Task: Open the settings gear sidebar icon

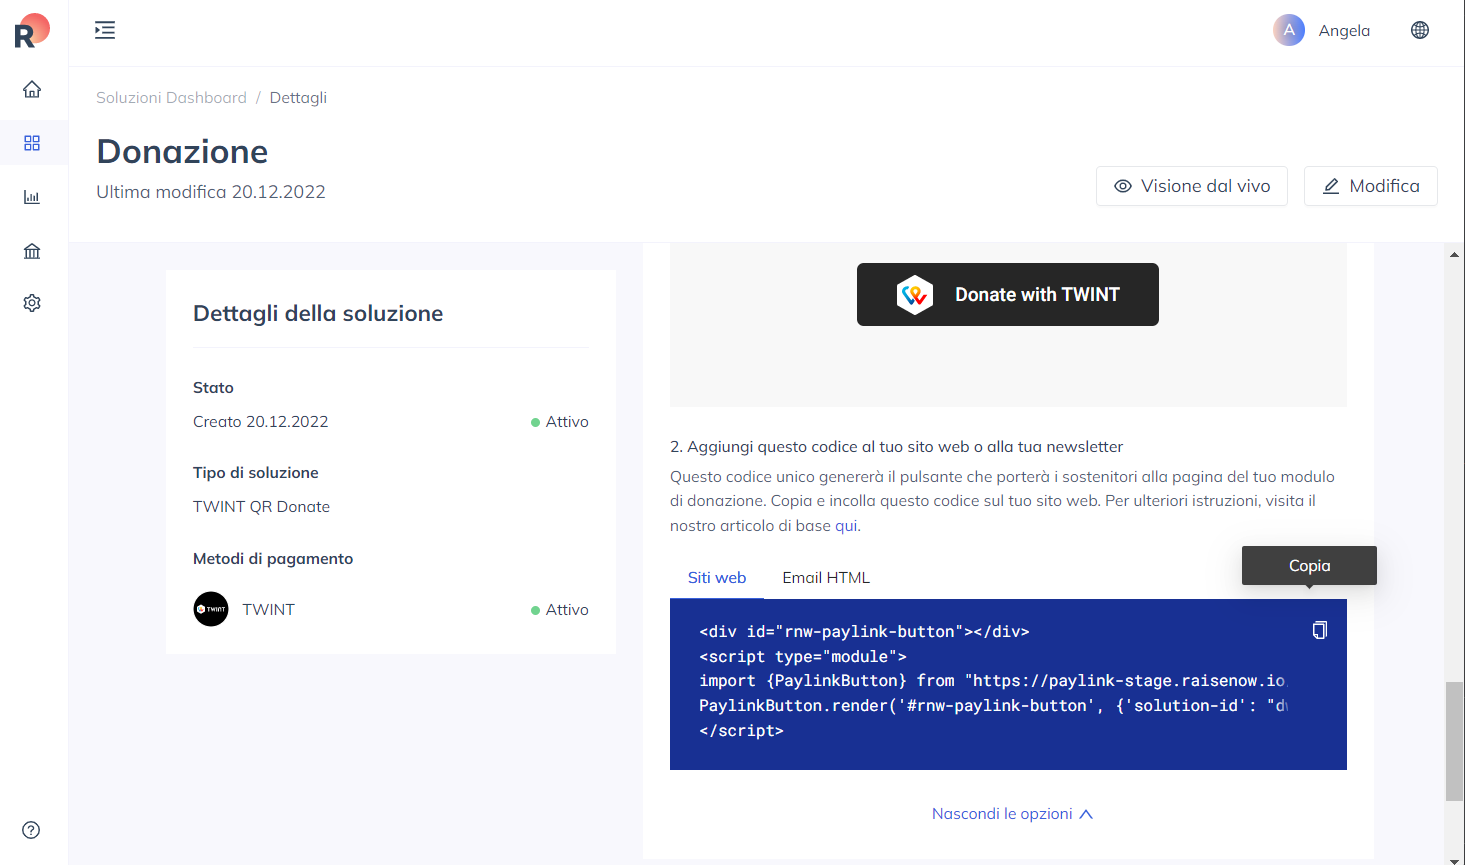Action: tap(32, 303)
